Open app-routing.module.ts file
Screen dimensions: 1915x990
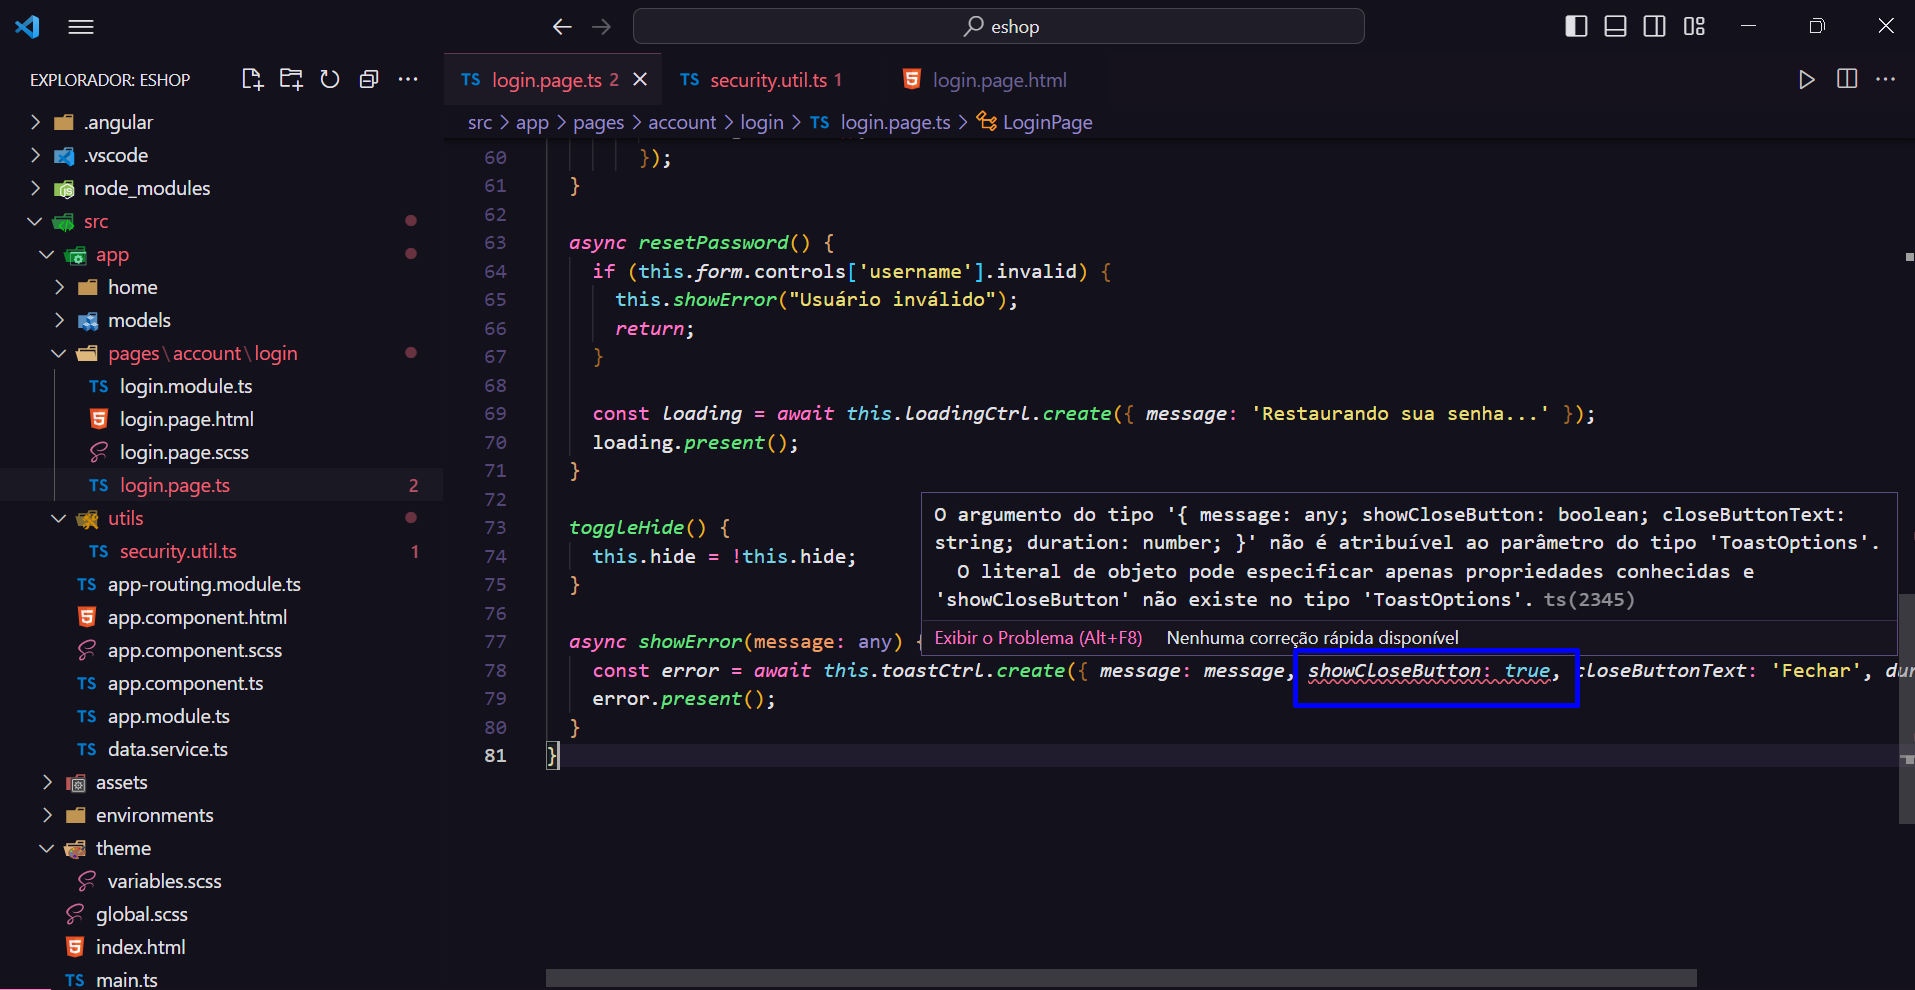click(x=204, y=584)
